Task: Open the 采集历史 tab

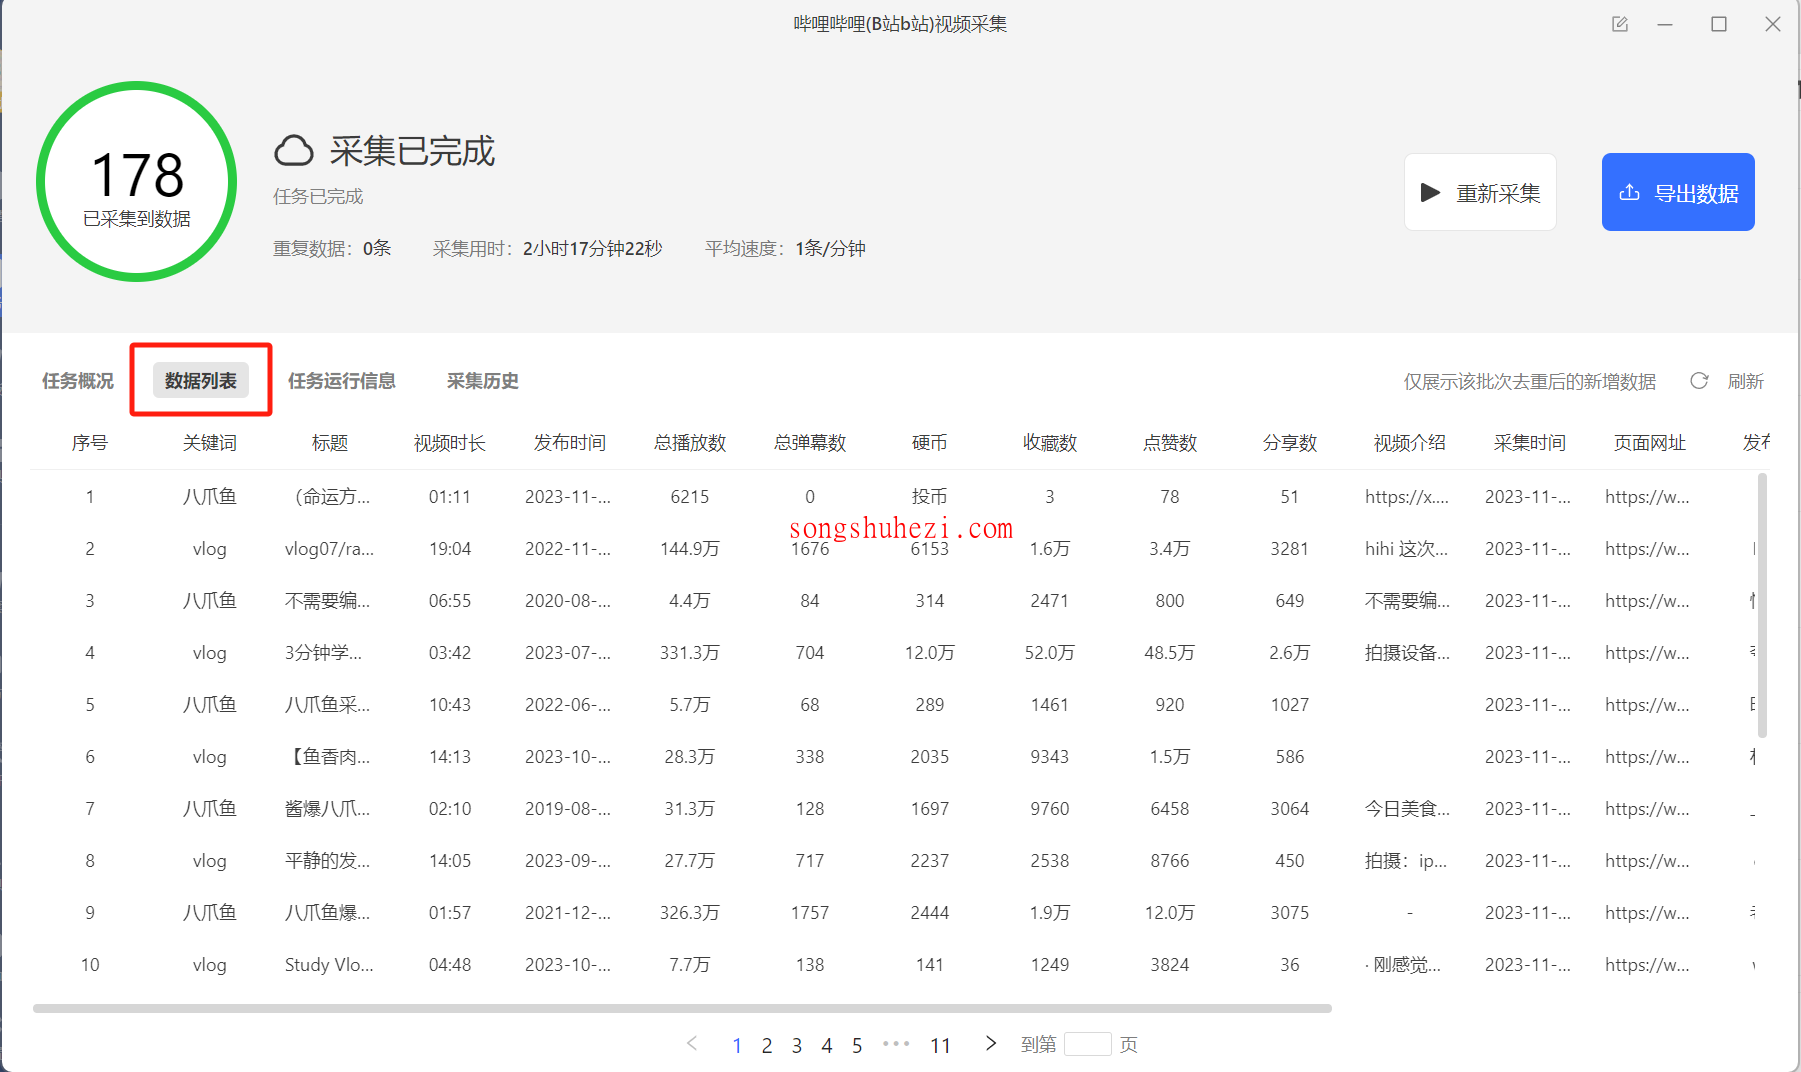Action: tap(483, 381)
